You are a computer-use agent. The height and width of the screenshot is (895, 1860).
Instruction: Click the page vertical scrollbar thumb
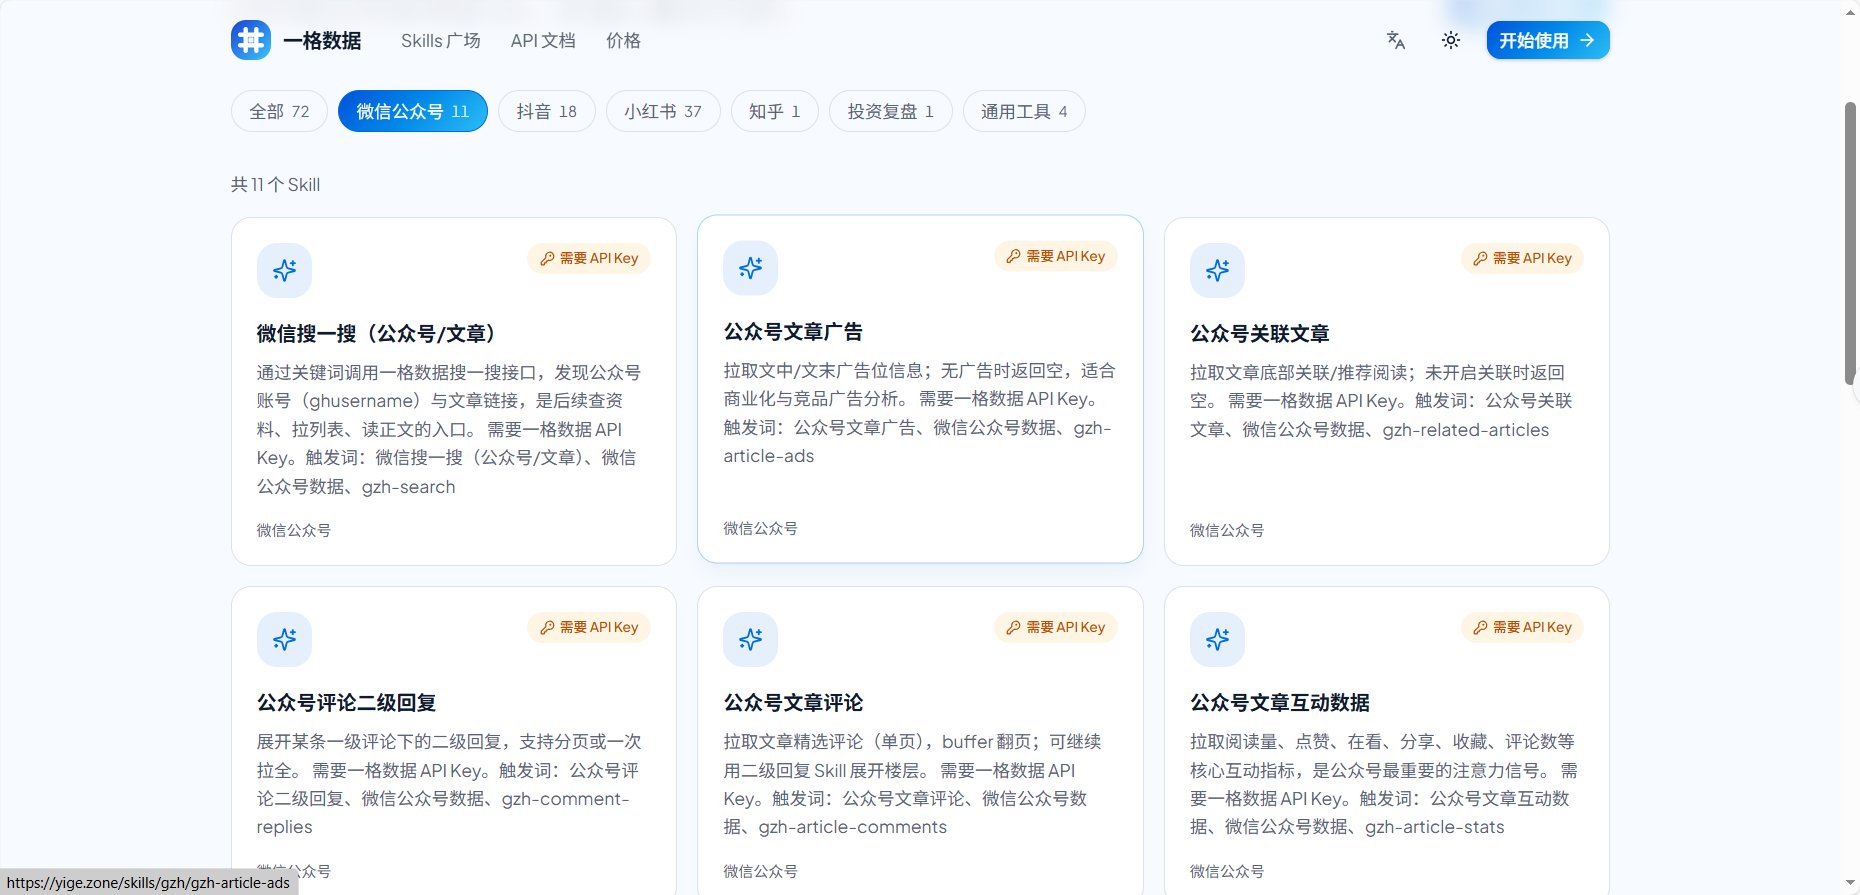point(1850,242)
